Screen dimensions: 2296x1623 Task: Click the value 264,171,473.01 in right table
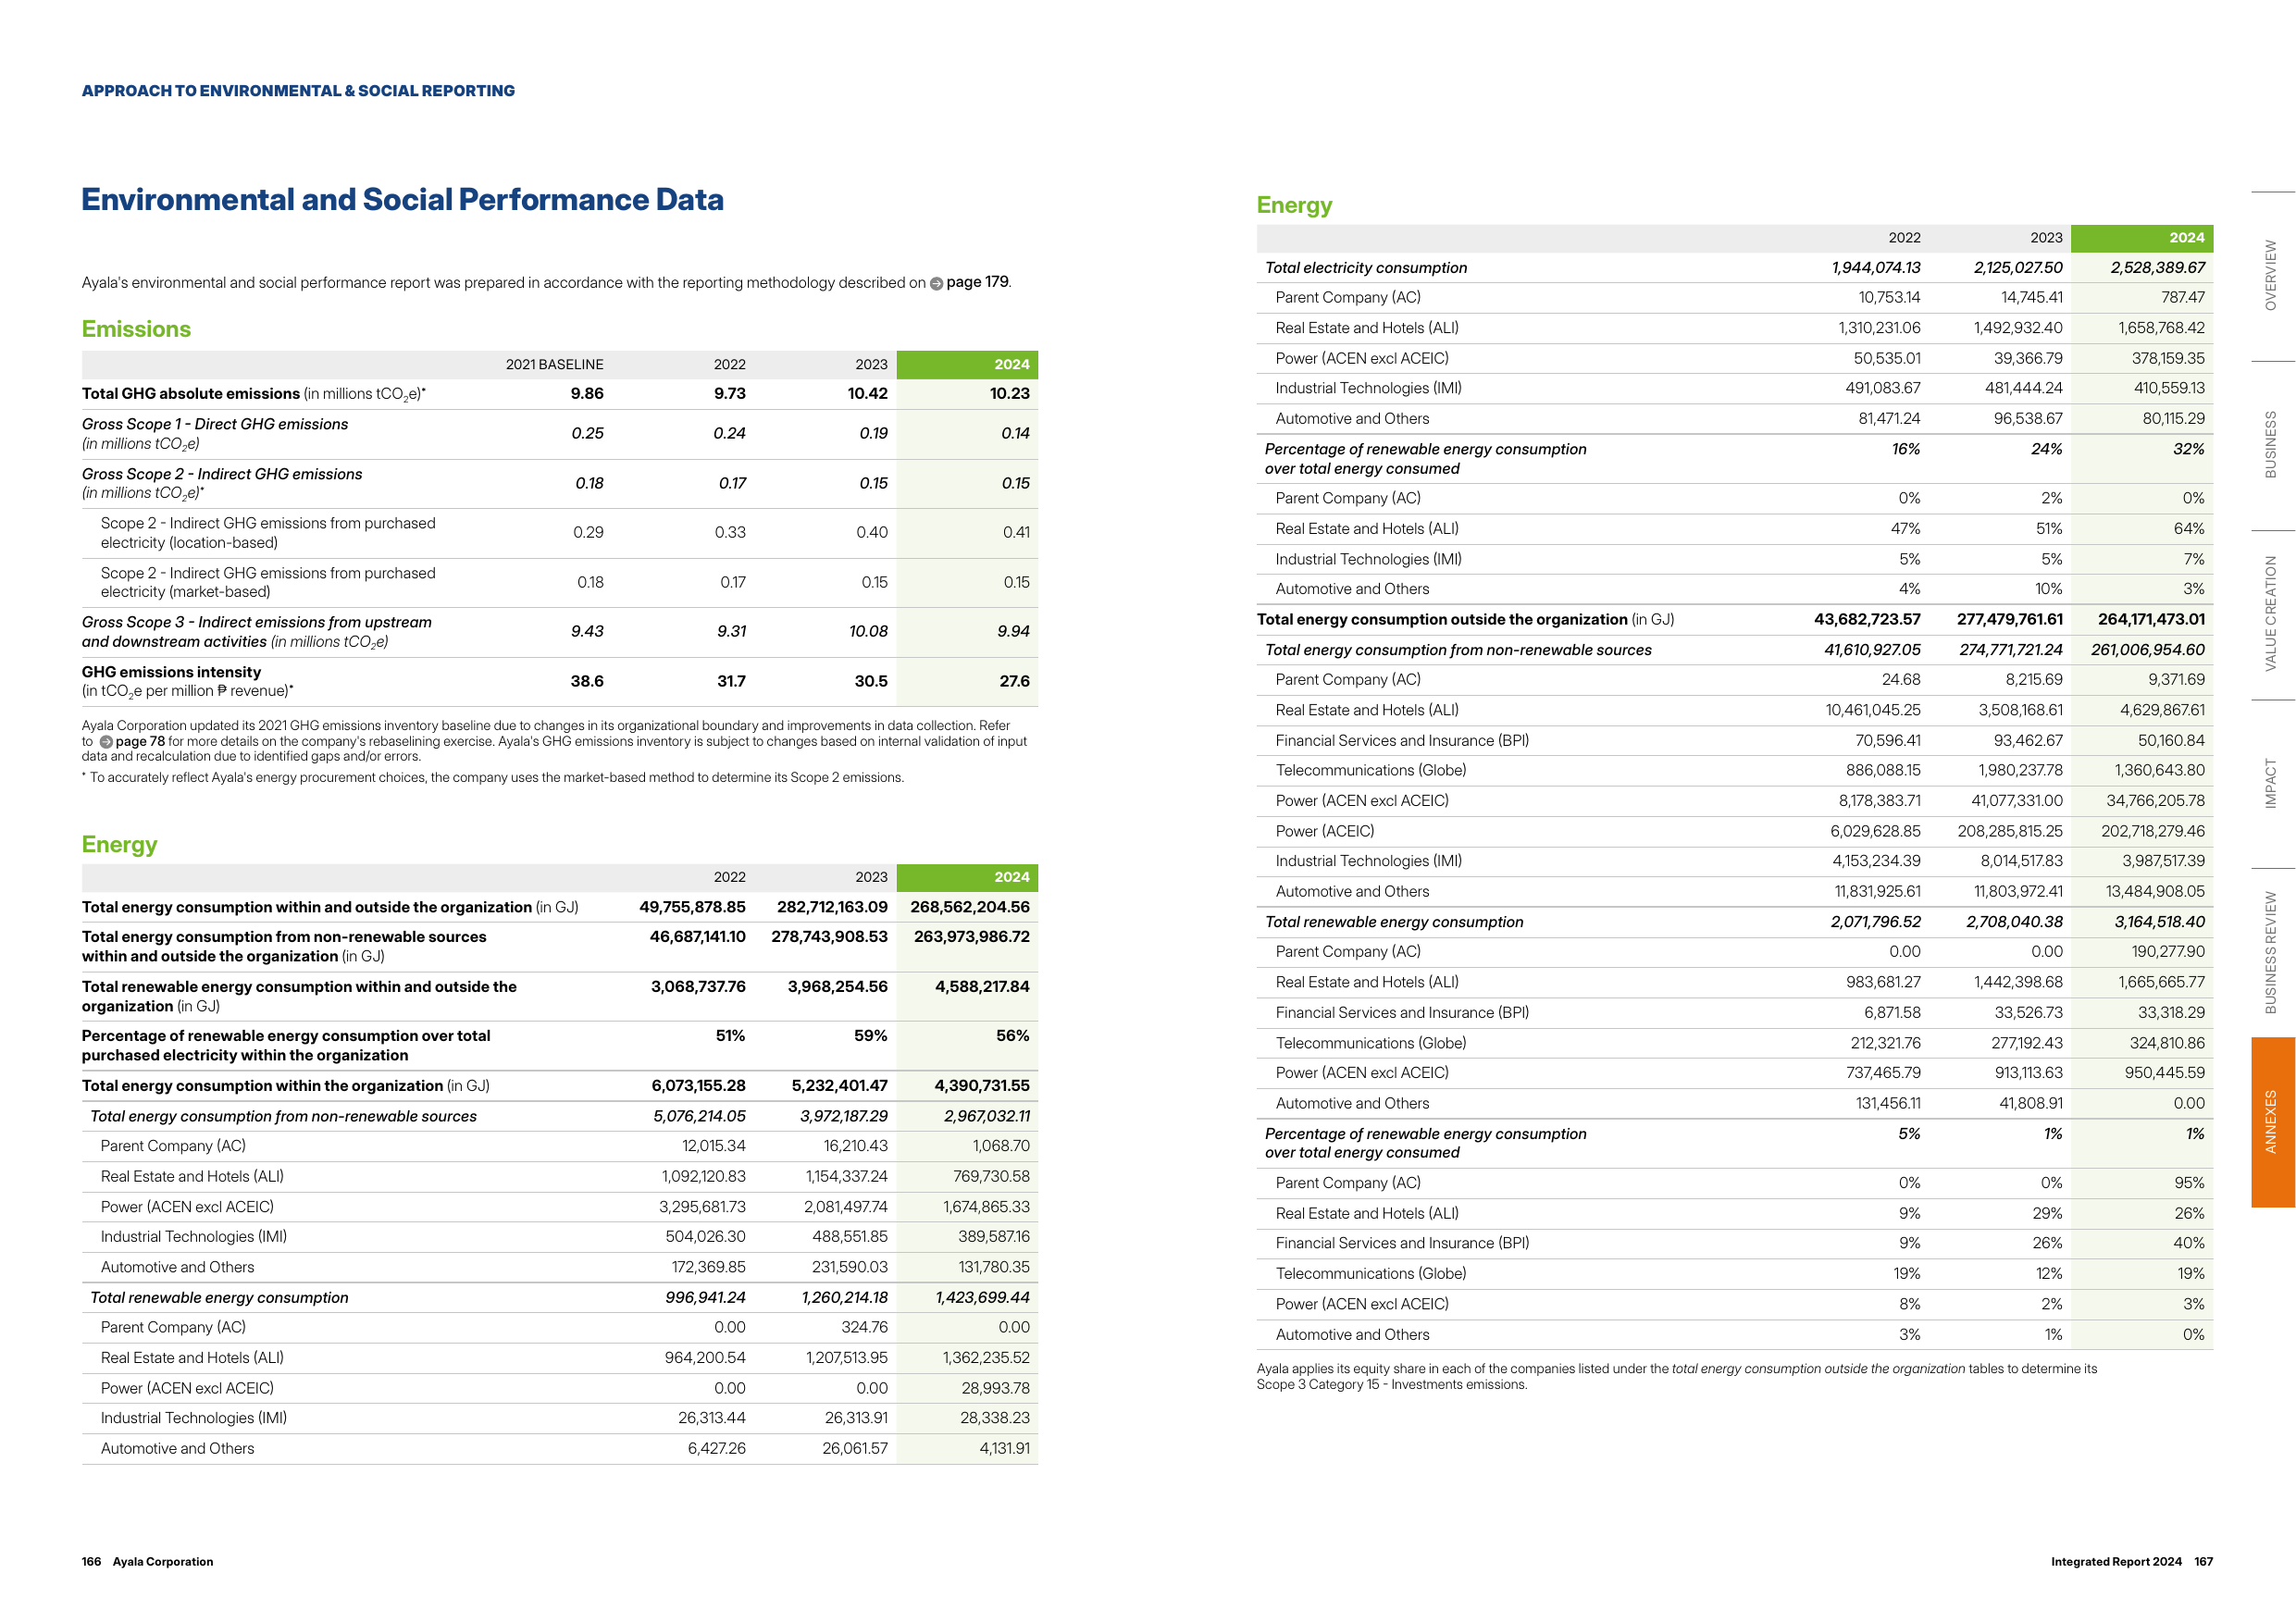pos(2151,620)
